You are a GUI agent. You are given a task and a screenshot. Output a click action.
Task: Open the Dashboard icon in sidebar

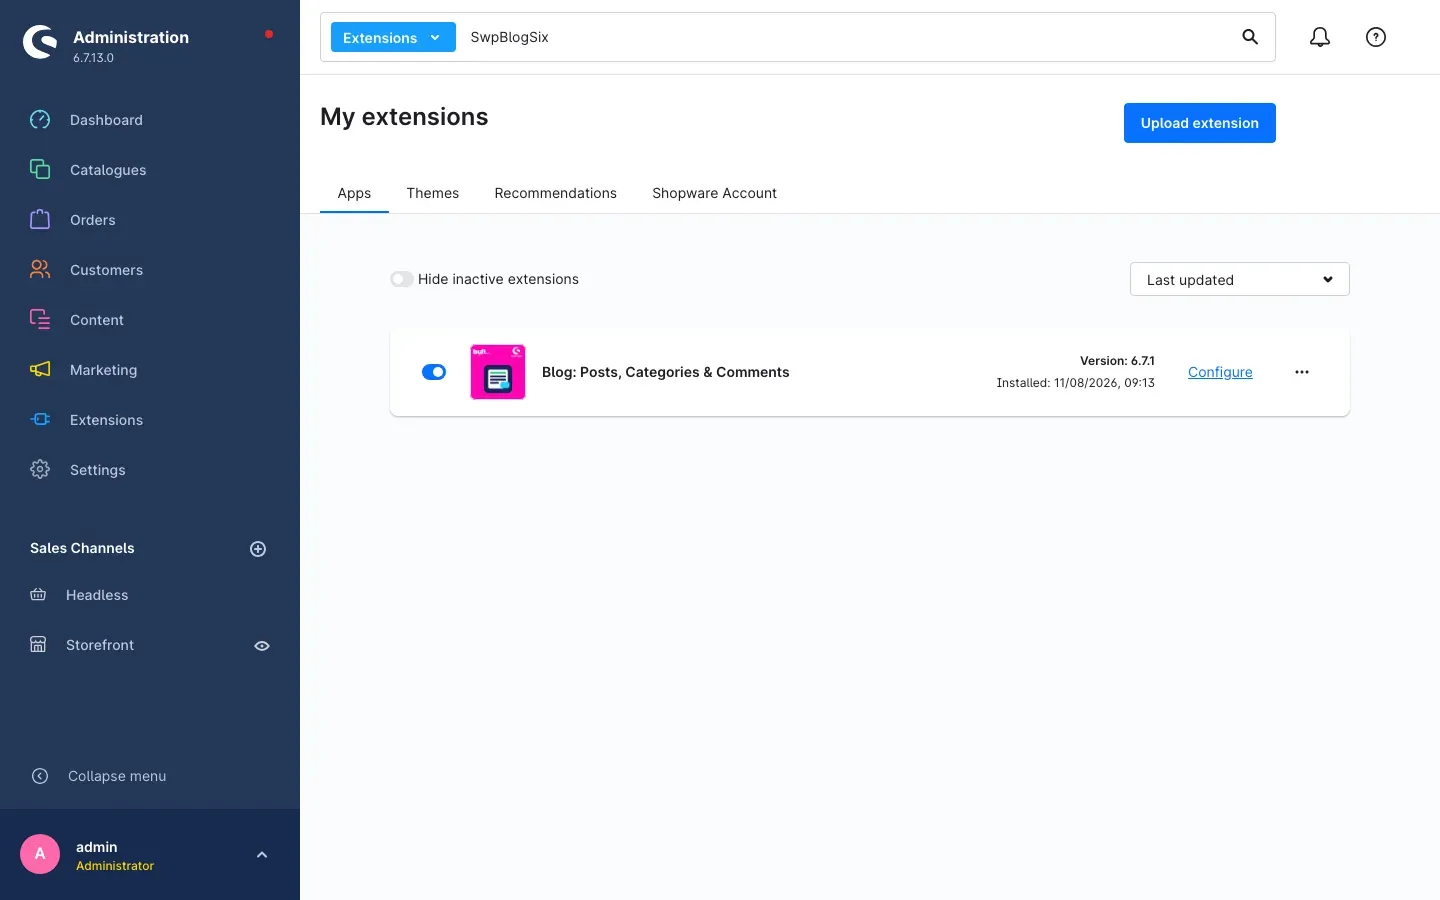coord(40,120)
